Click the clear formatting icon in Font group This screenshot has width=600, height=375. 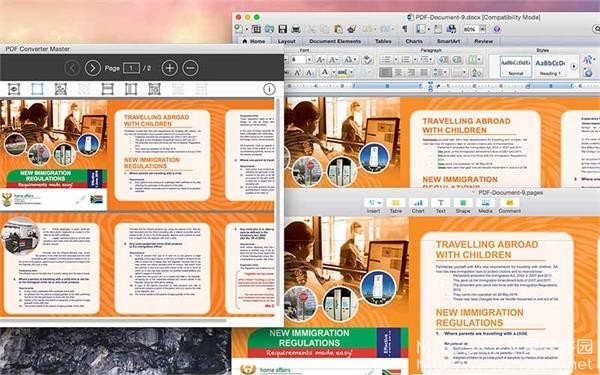[368, 60]
